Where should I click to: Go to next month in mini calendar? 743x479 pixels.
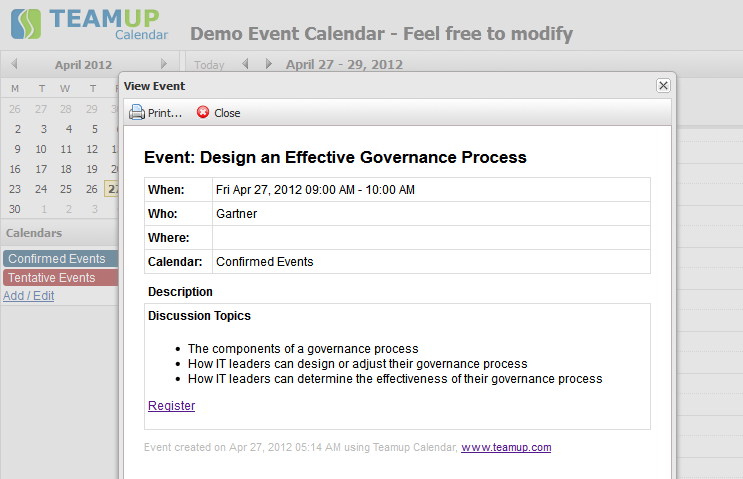[x=164, y=64]
